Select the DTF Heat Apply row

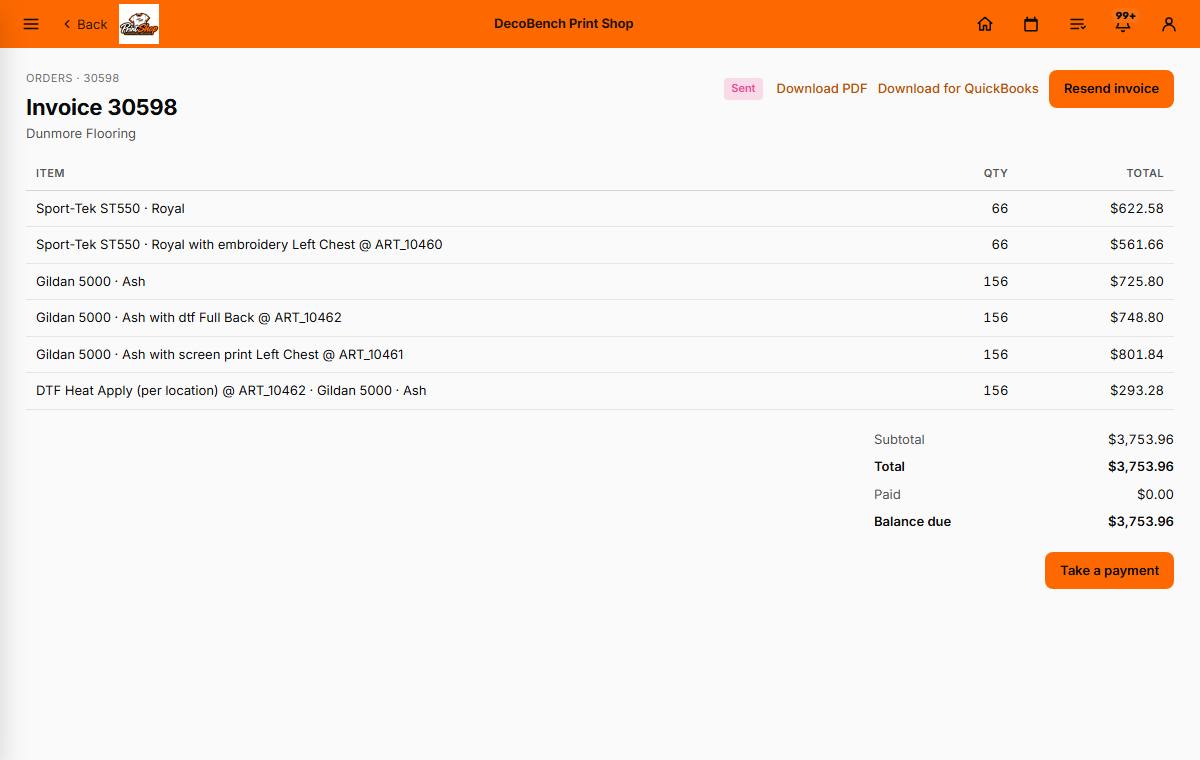(600, 391)
